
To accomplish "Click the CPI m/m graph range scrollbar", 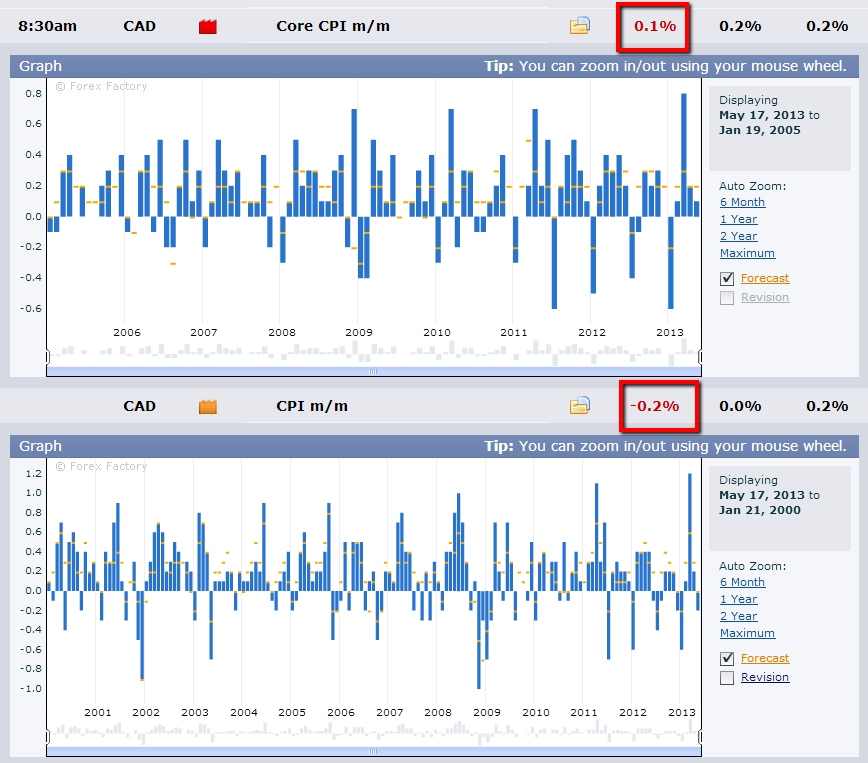I will (374, 751).
